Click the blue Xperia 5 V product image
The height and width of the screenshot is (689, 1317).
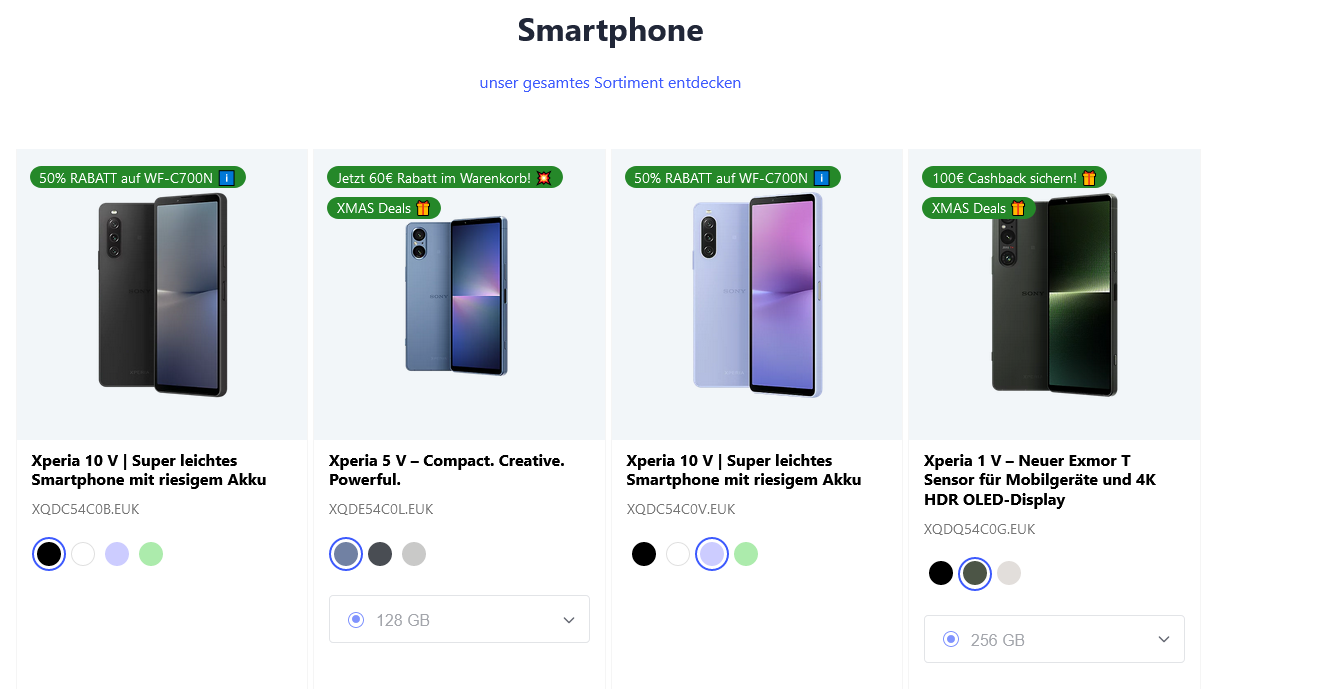[x=457, y=297]
